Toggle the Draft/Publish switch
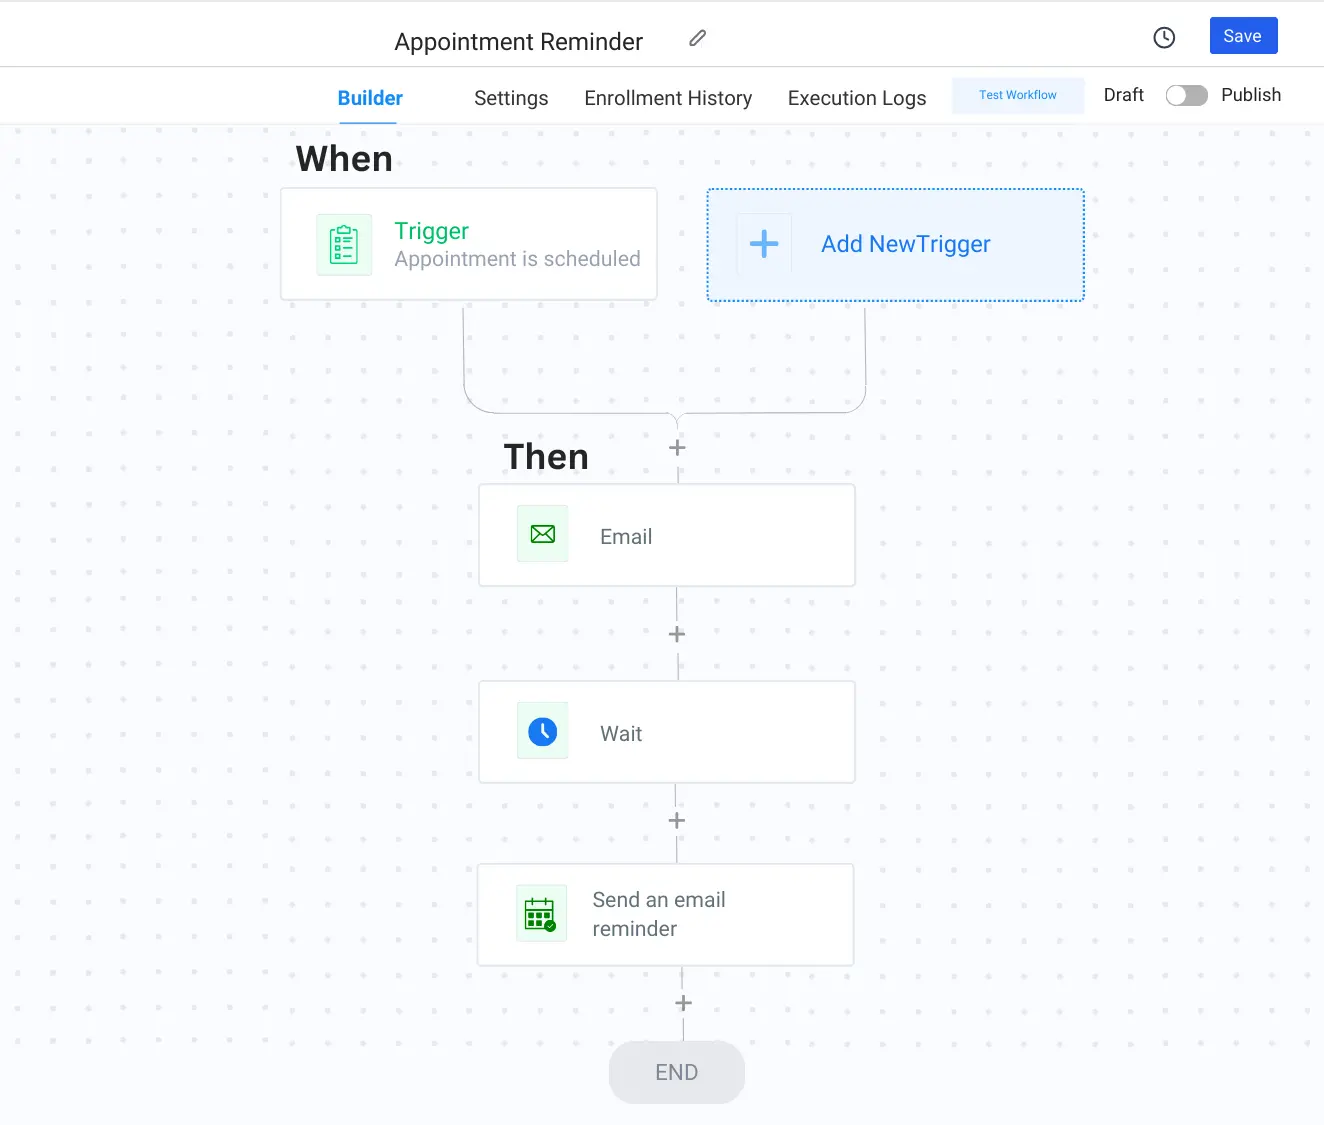 1186,95
